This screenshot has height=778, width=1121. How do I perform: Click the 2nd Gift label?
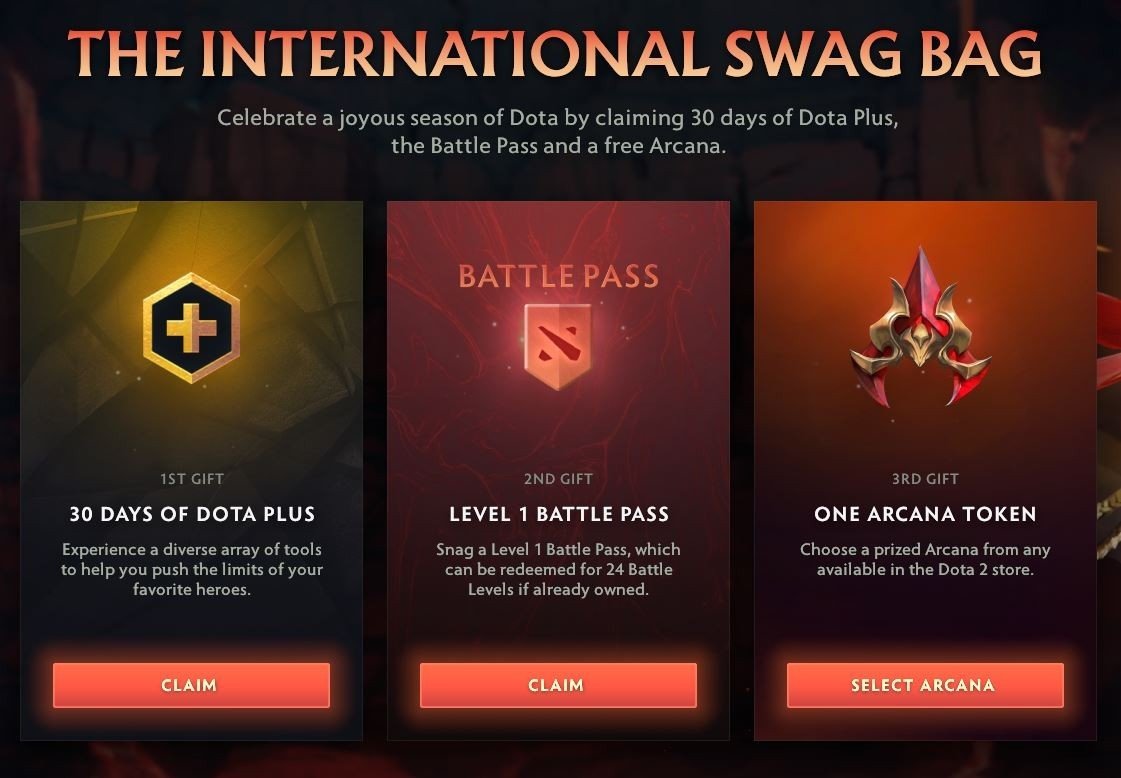[x=558, y=479]
